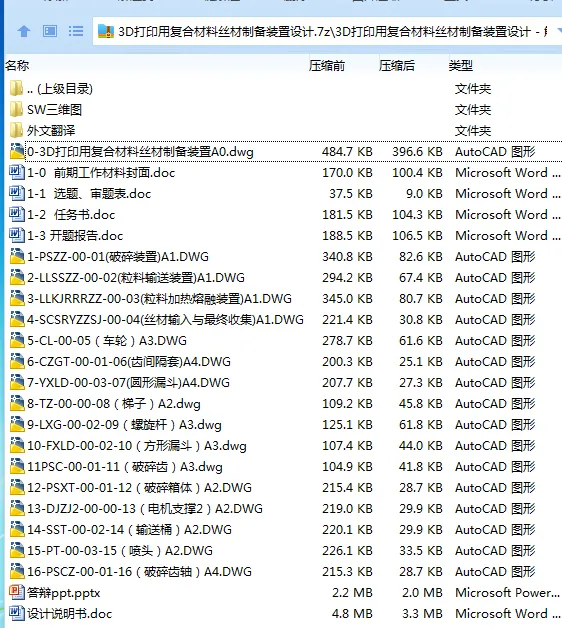
Task: Click the DWG icon of 2-LLSSZZ-00-02 file
Action: pyautogui.click(x=17, y=278)
